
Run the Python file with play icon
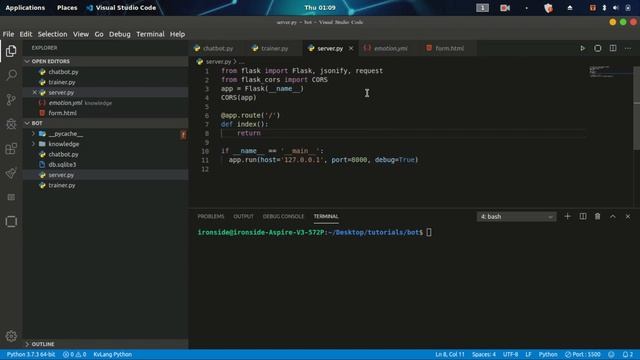pyautogui.click(x=582, y=48)
